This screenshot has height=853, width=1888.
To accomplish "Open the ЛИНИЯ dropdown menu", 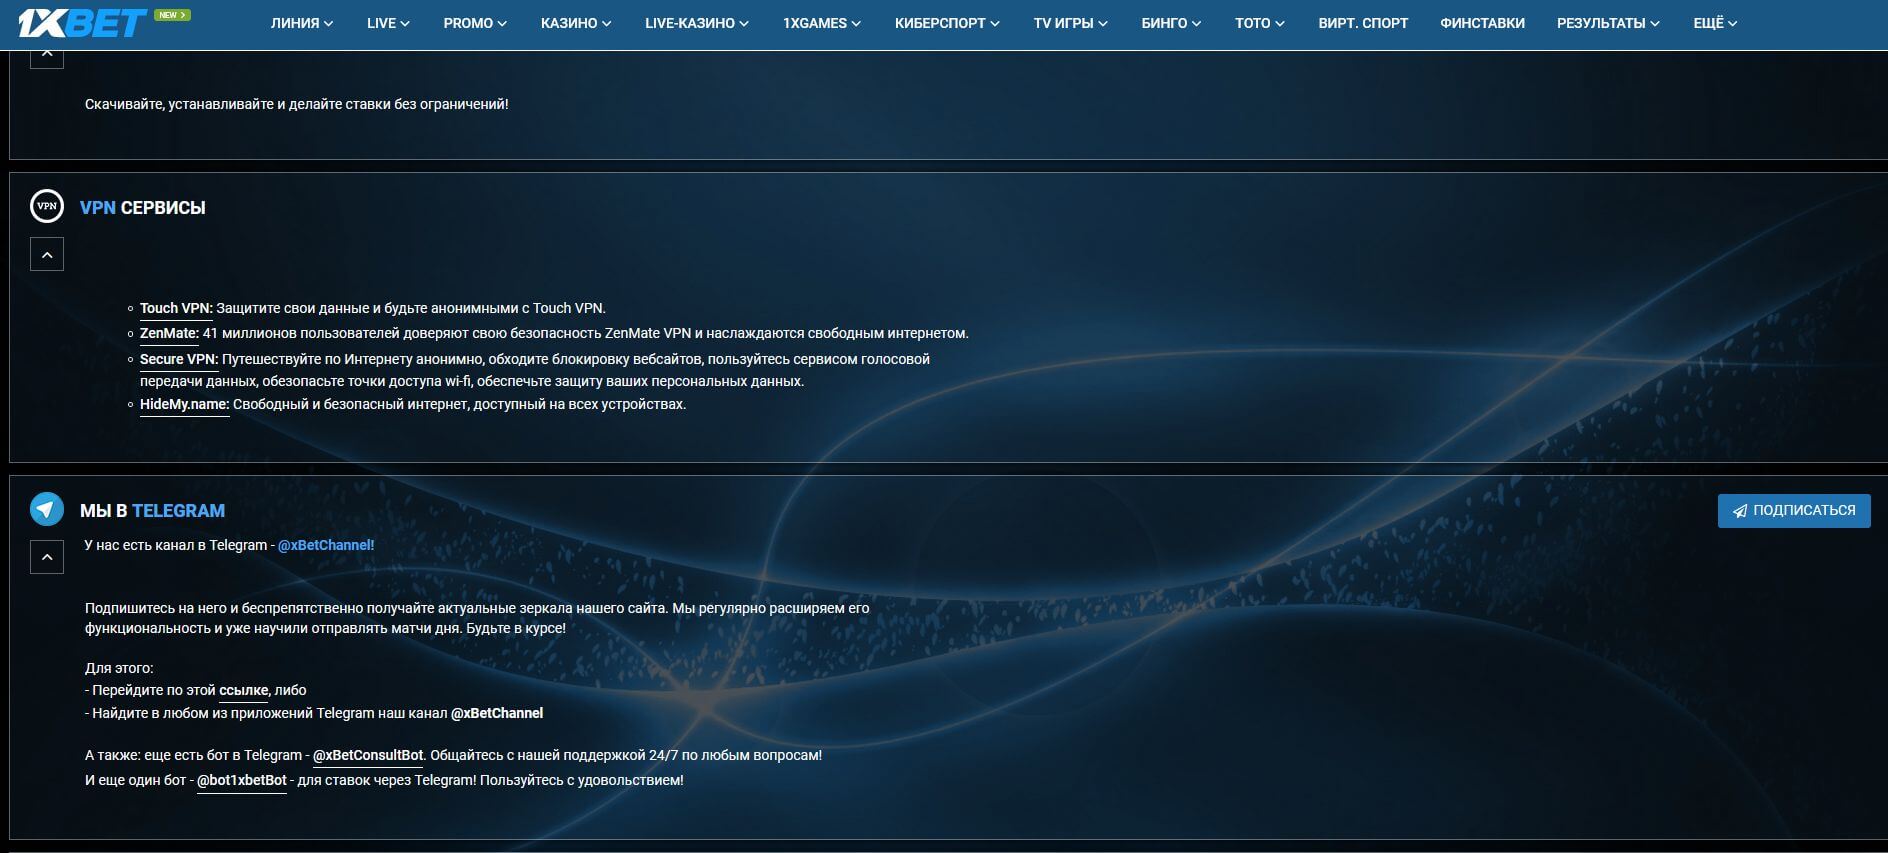I will pos(302,23).
